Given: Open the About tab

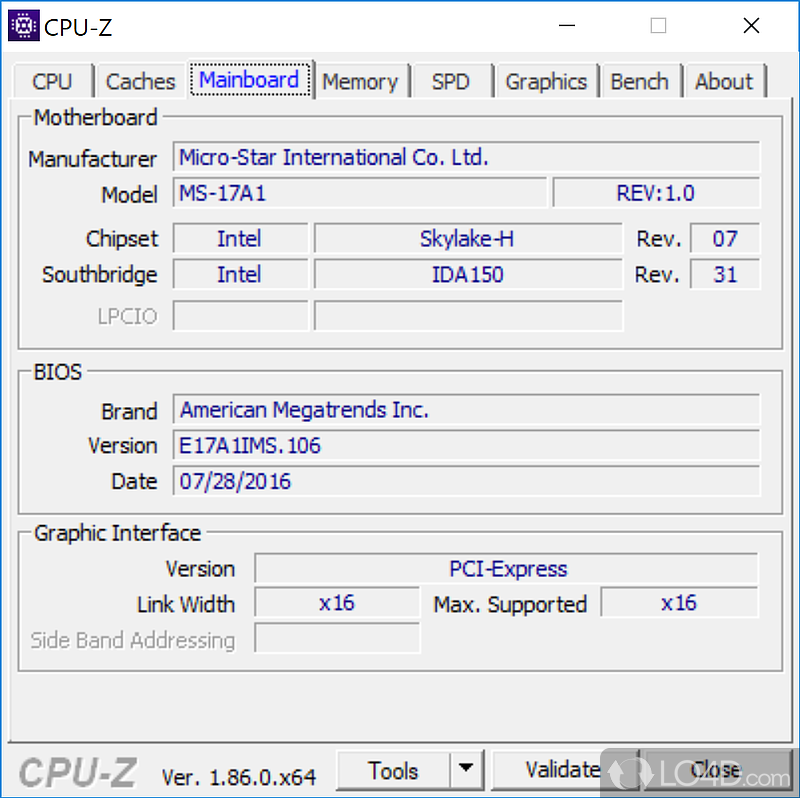Looking at the screenshot, I should click(x=724, y=81).
